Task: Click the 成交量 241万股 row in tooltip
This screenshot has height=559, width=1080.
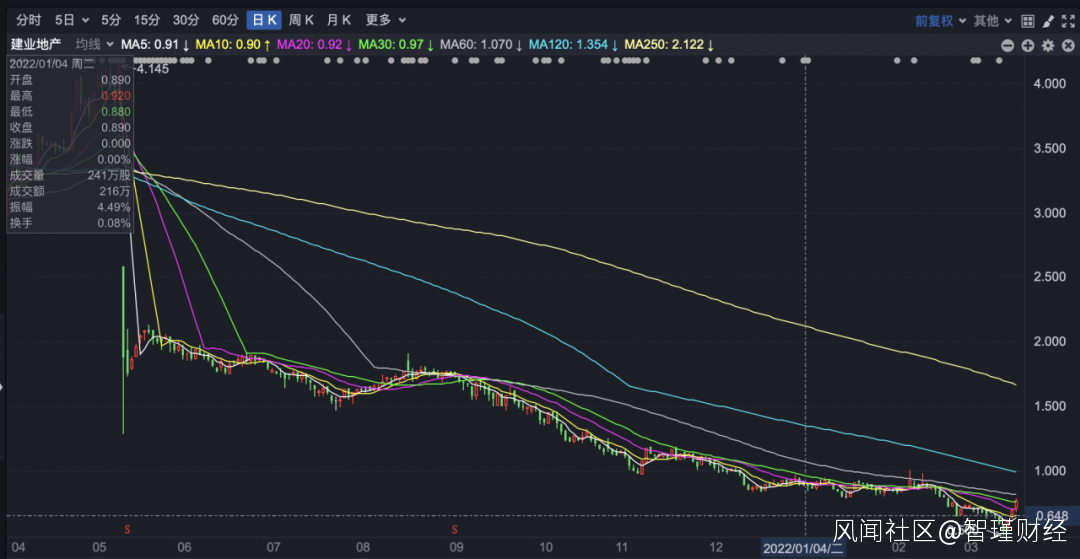Action: click(x=70, y=175)
